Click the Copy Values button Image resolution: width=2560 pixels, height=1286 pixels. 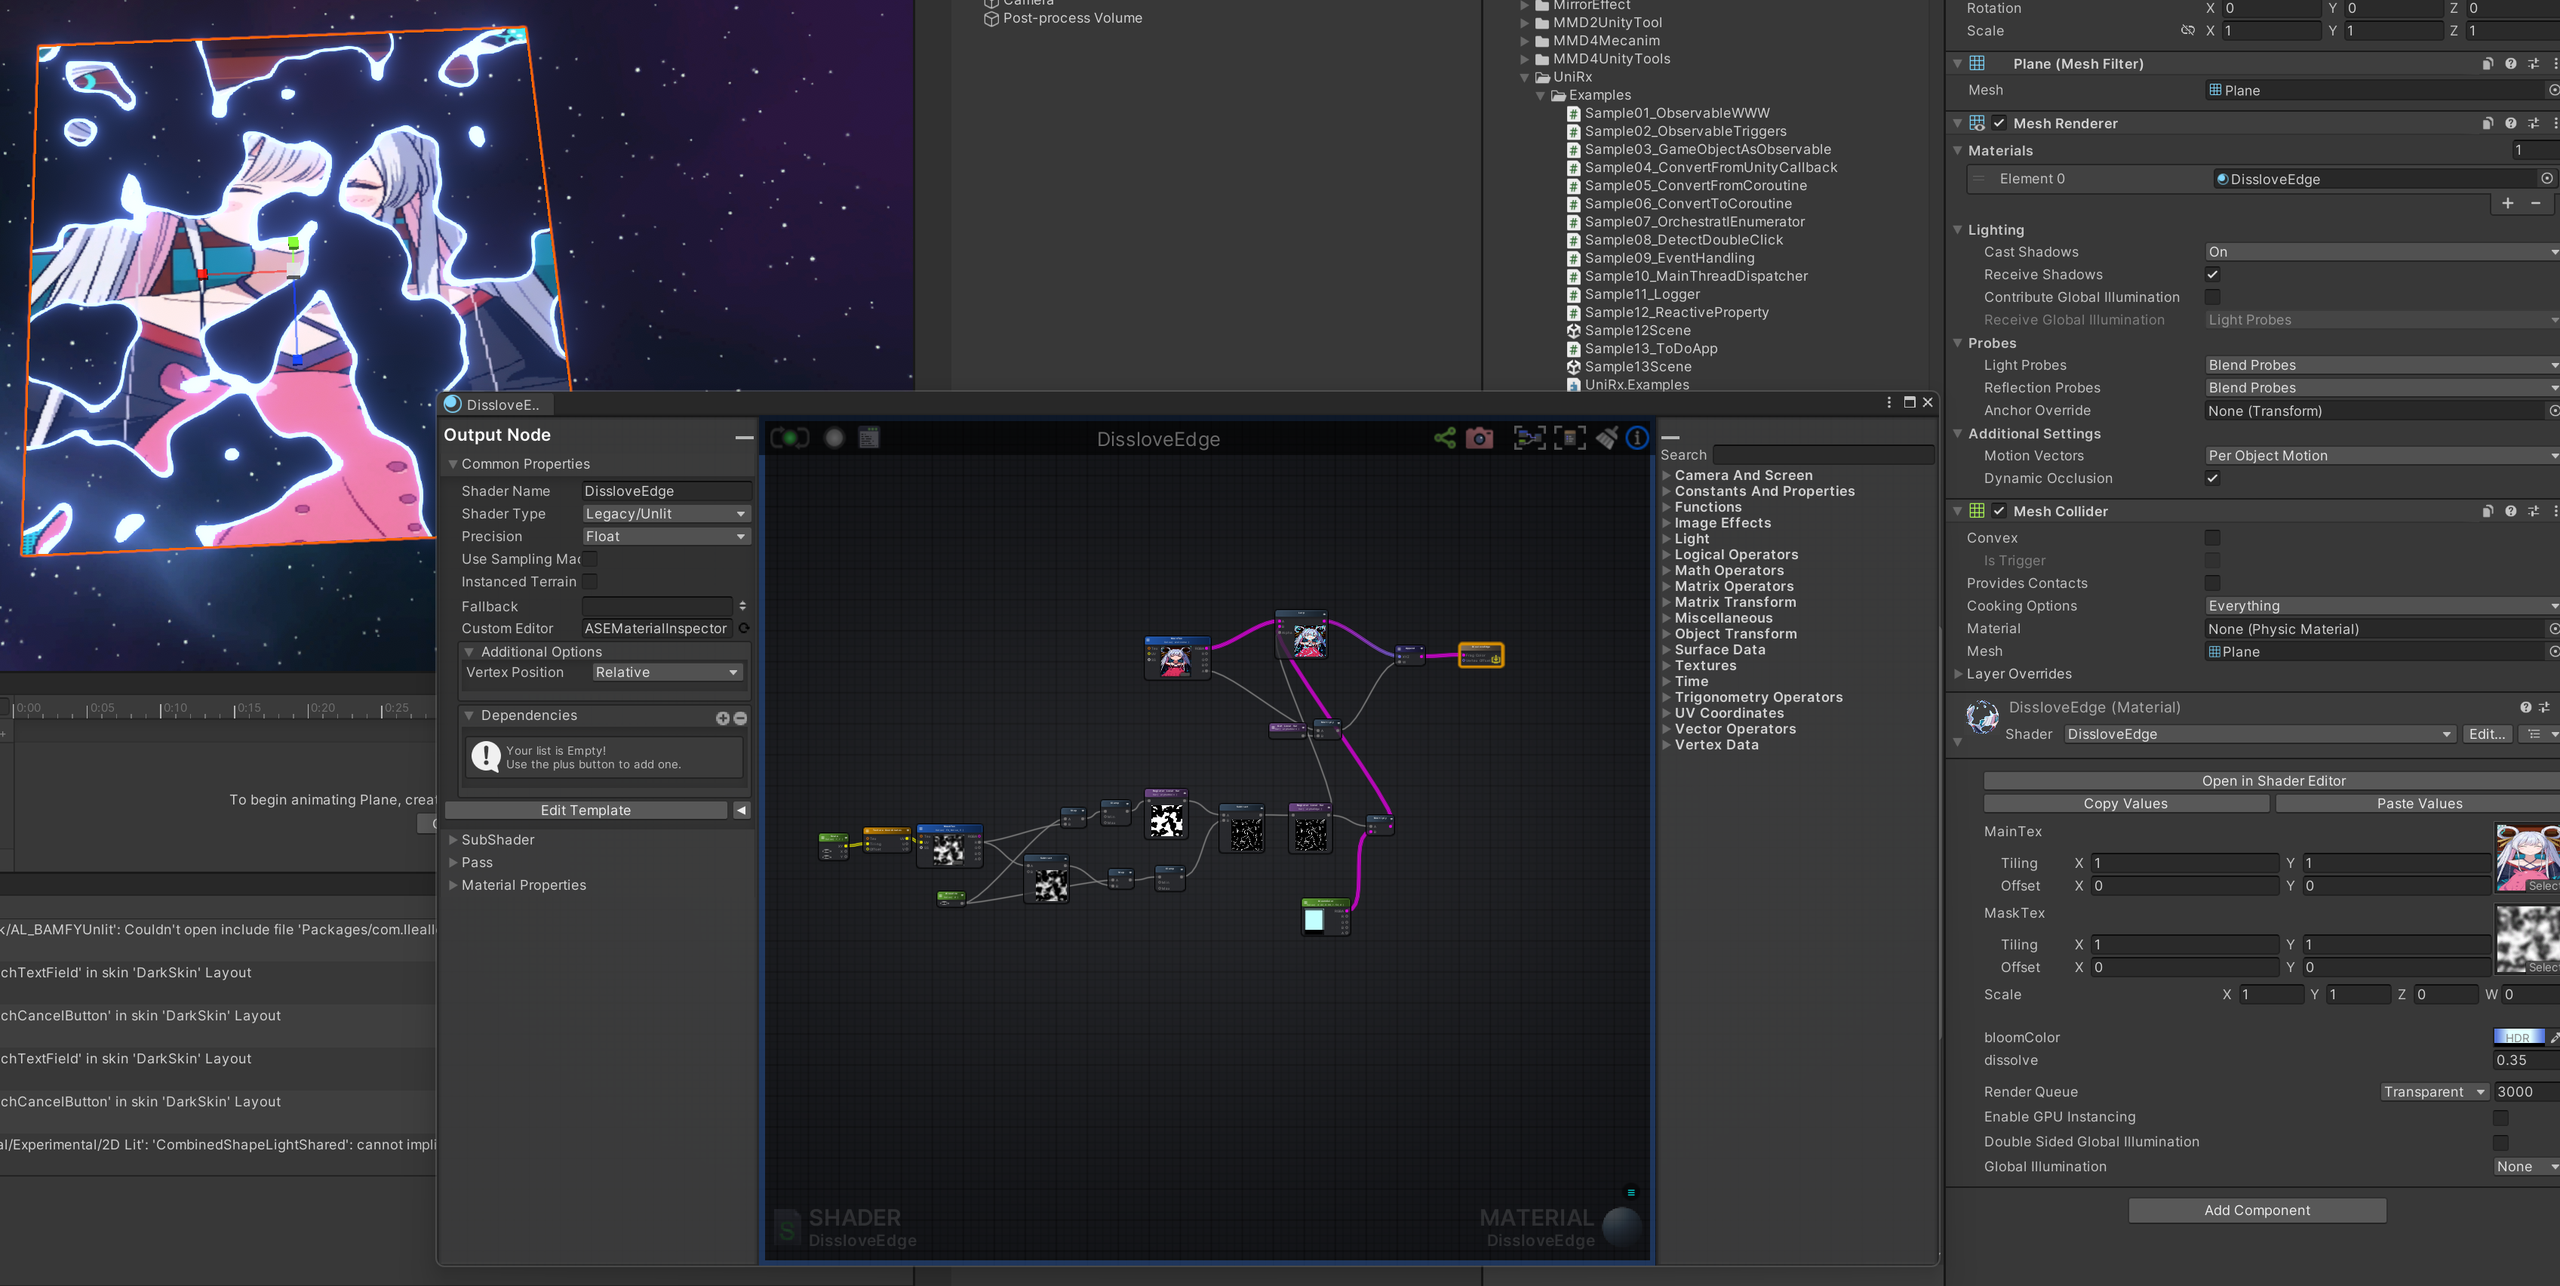click(x=2125, y=804)
